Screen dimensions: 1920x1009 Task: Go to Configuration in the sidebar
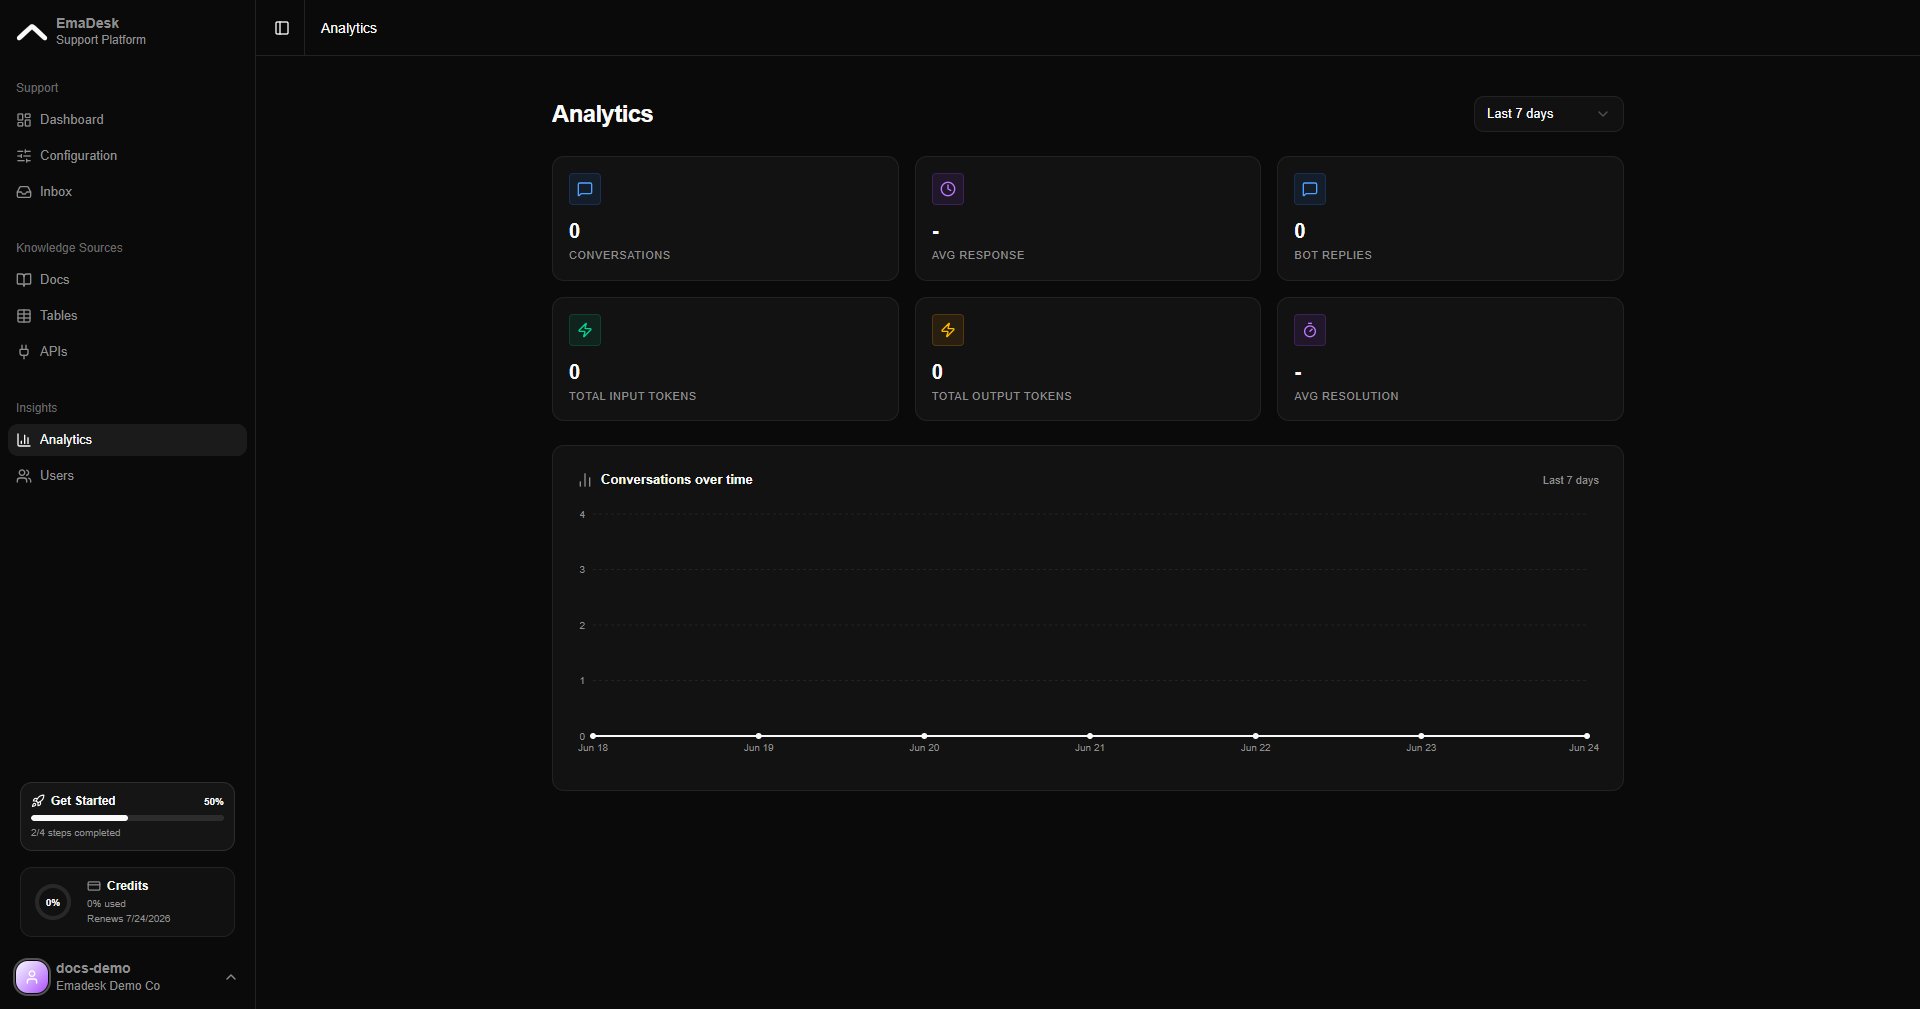click(127, 156)
